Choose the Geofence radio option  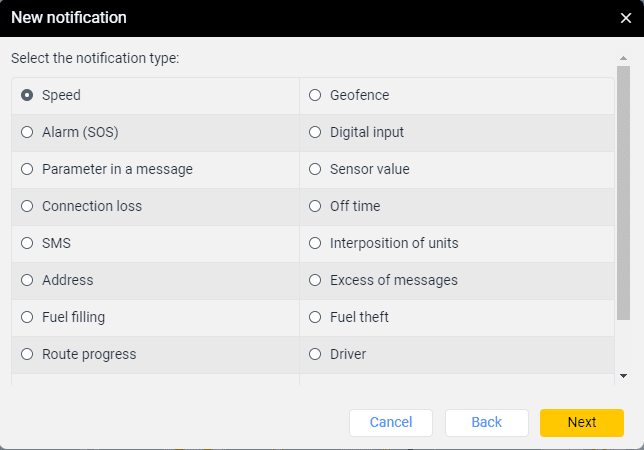[315, 96]
